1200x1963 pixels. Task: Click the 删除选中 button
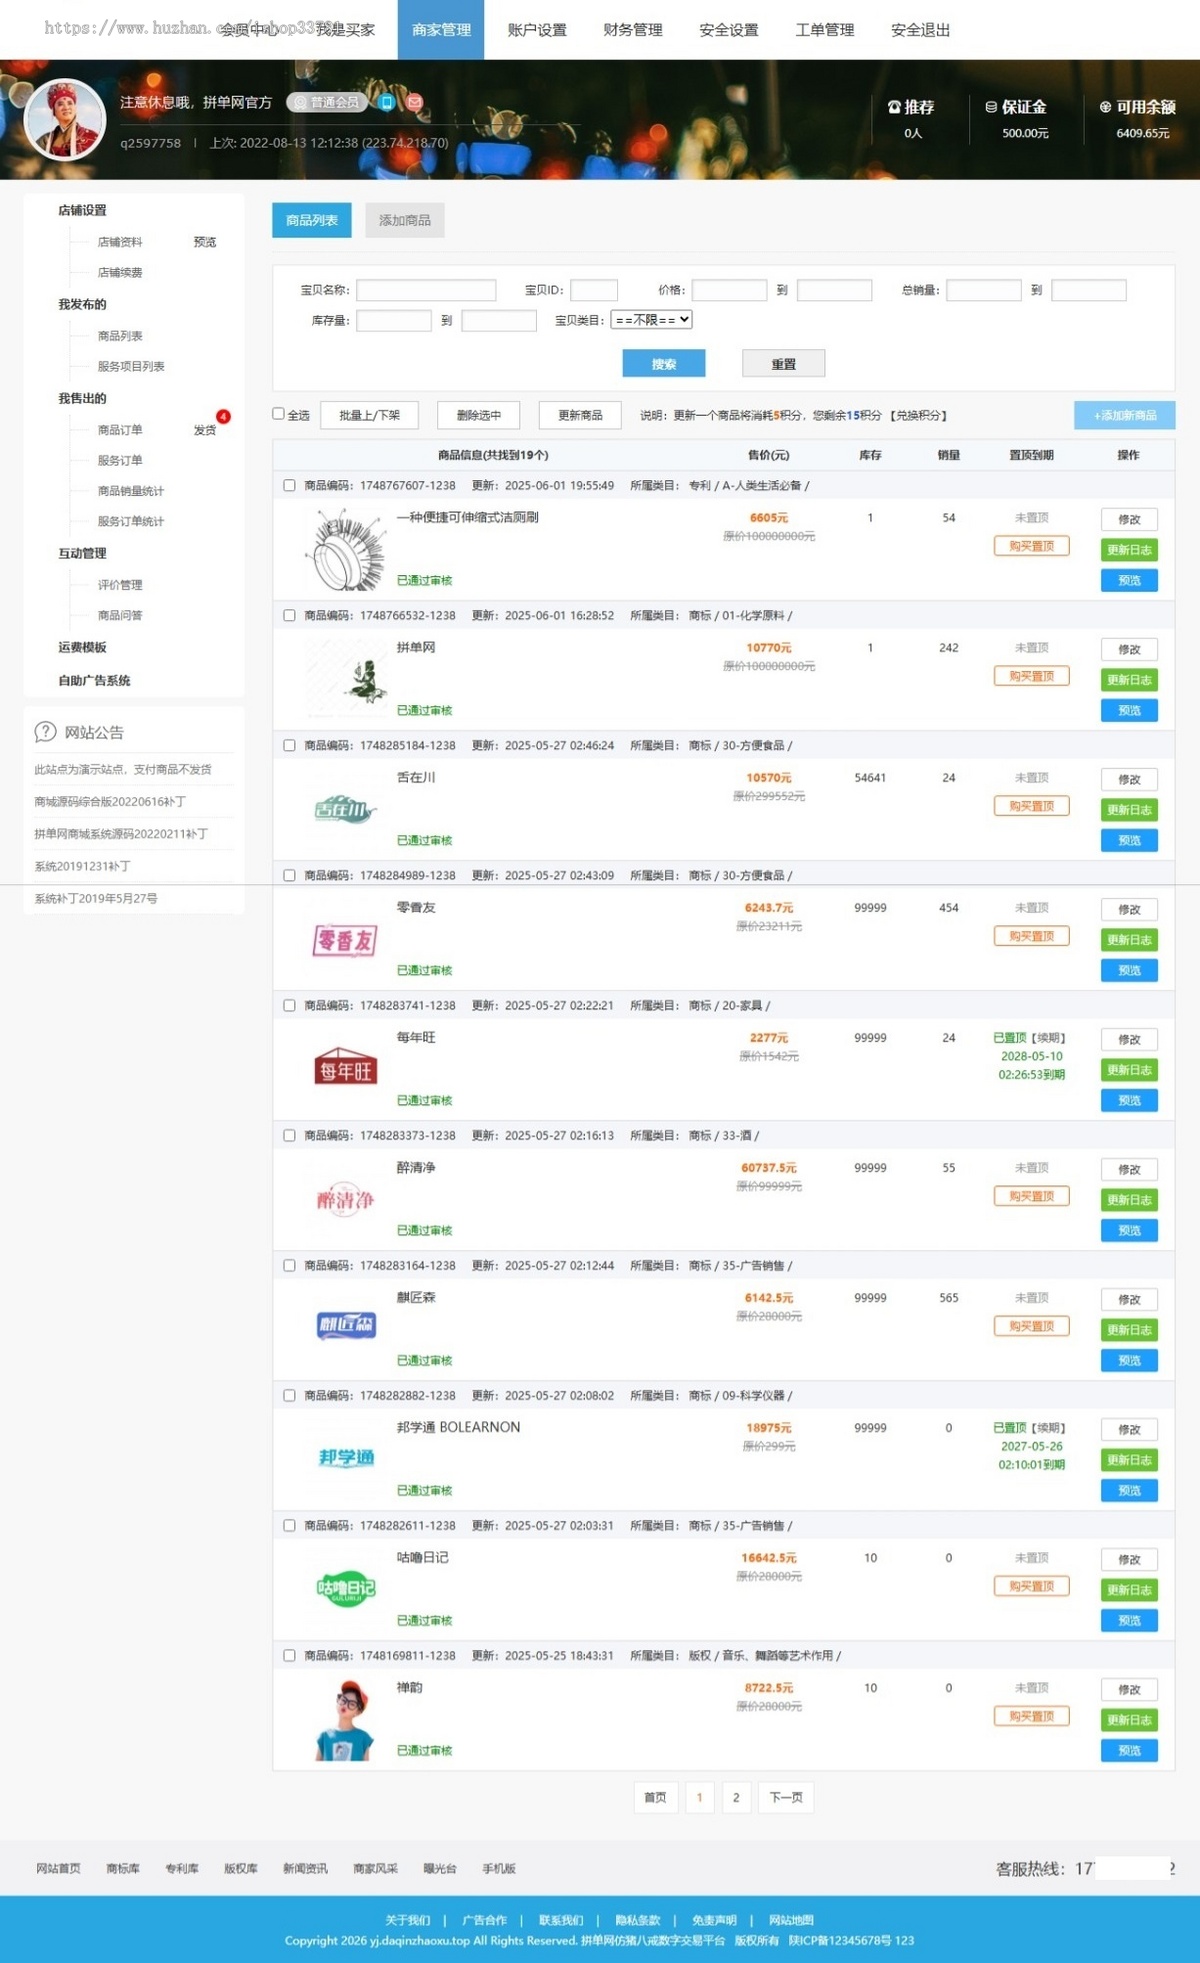pos(479,415)
